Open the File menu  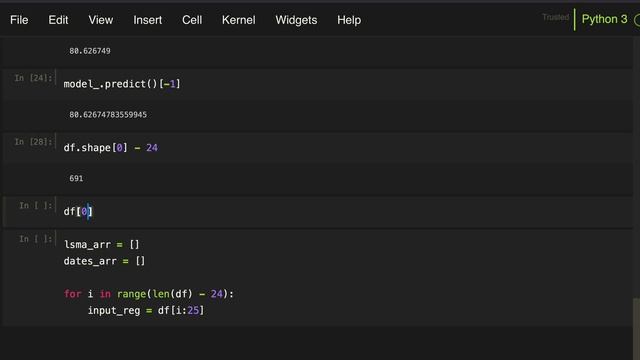coord(19,20)
